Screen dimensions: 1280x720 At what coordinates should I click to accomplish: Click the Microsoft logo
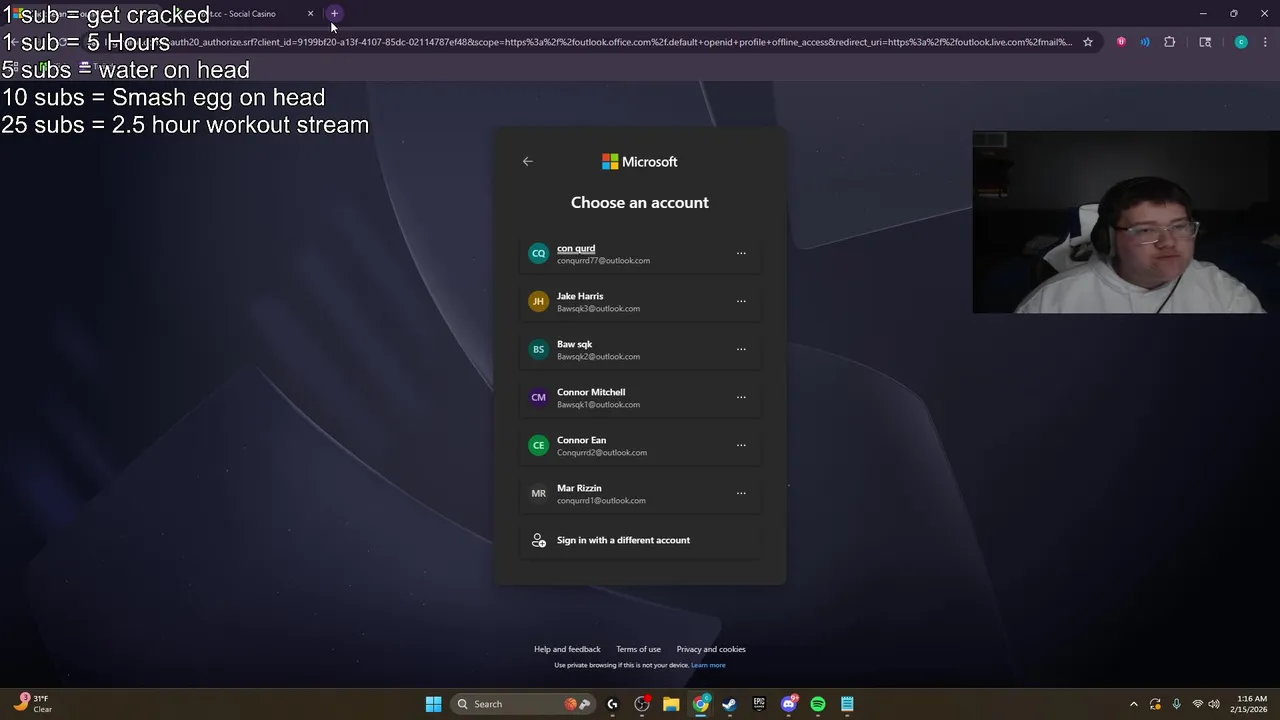[x=639, y=161]
